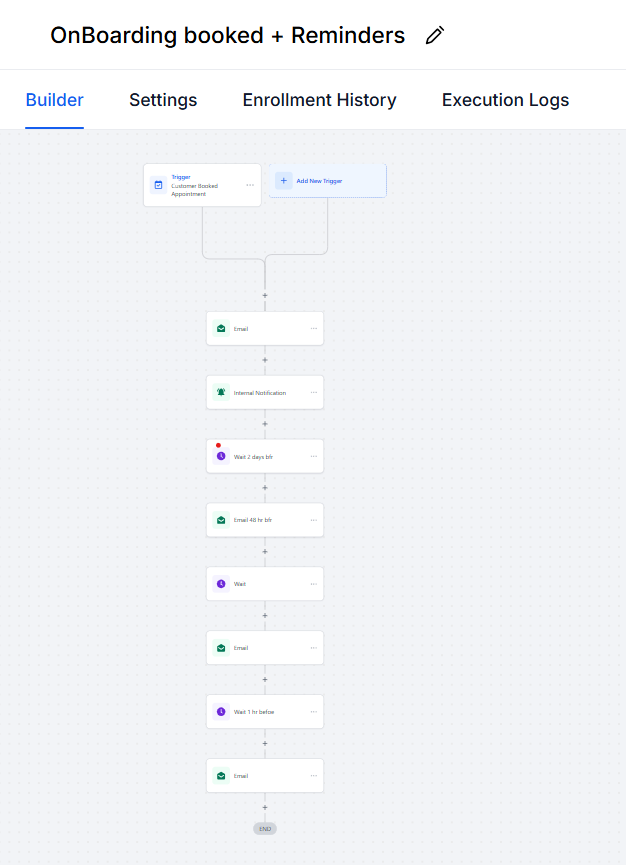Click the pencil icon to rename workflow
This screenshot has height=865, width=626.
click(x=434, y=36)
